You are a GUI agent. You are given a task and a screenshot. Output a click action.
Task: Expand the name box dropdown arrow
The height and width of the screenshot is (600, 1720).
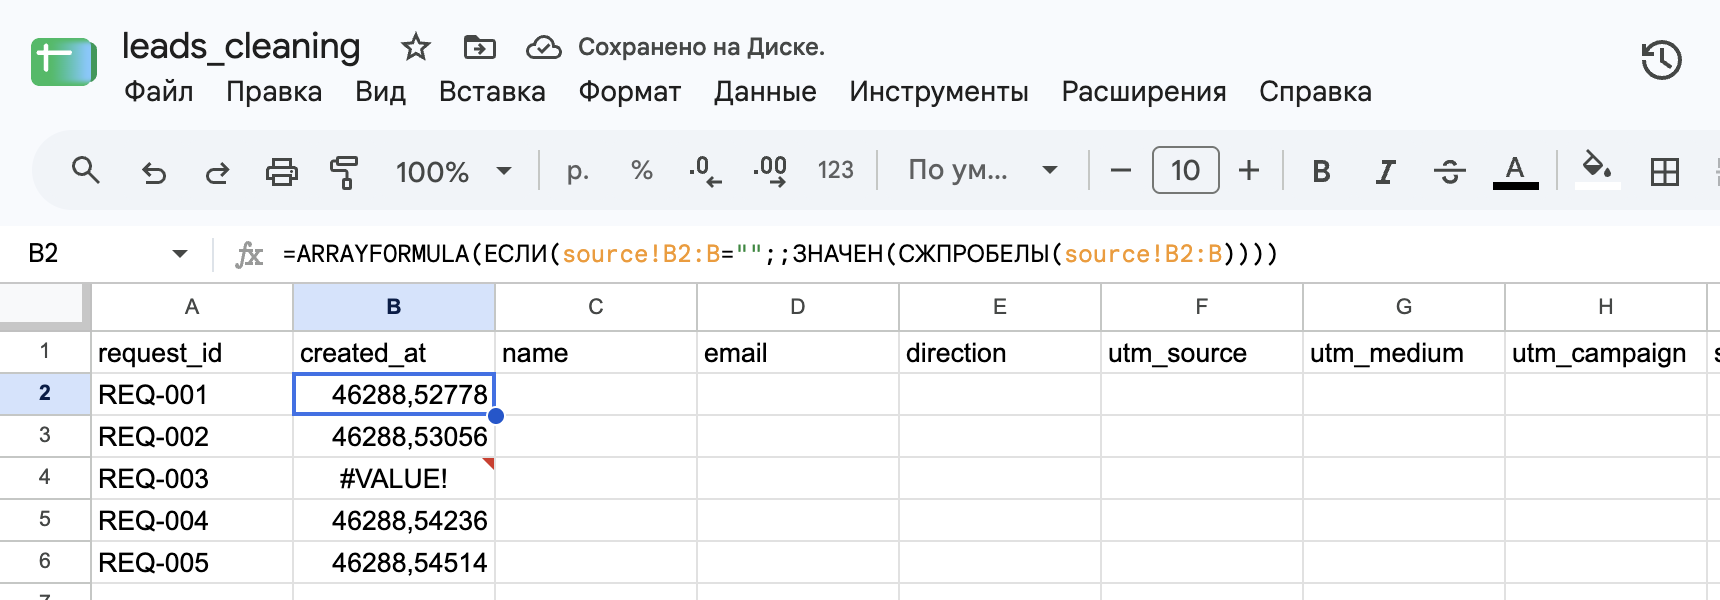[x=180, y=254]
